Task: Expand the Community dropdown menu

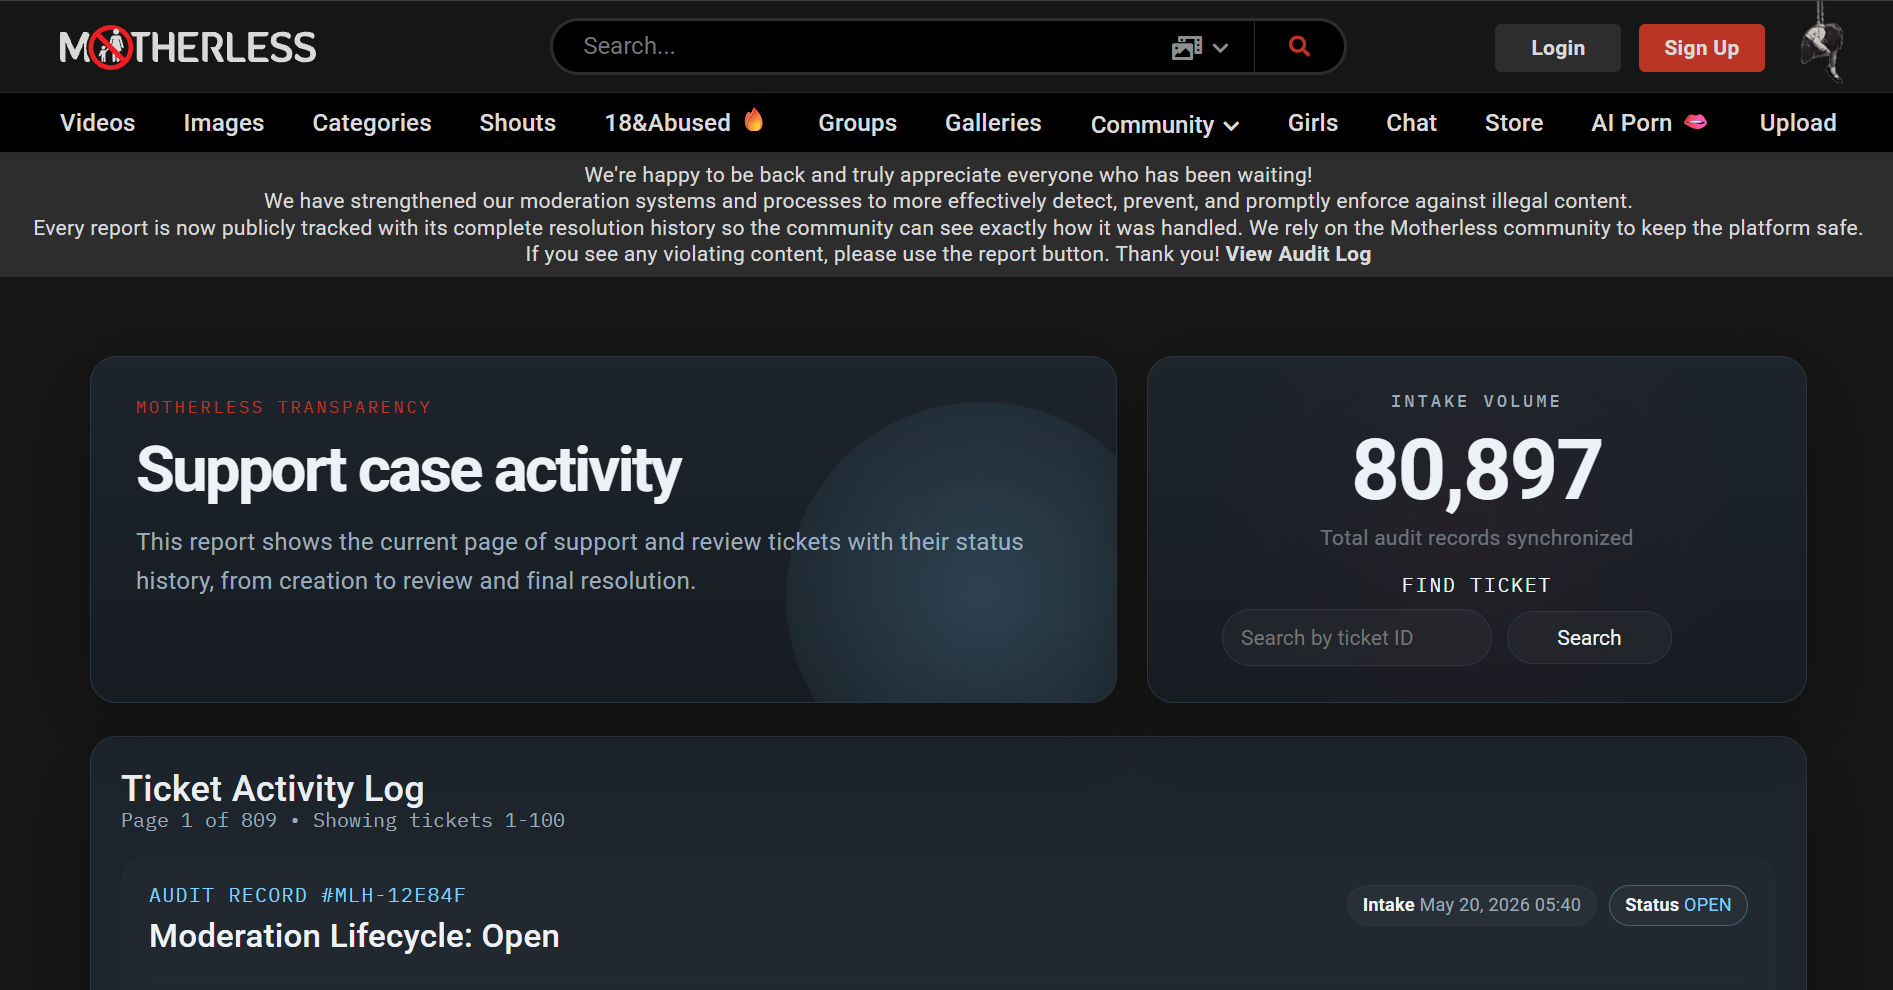Action: (1164, 124)
